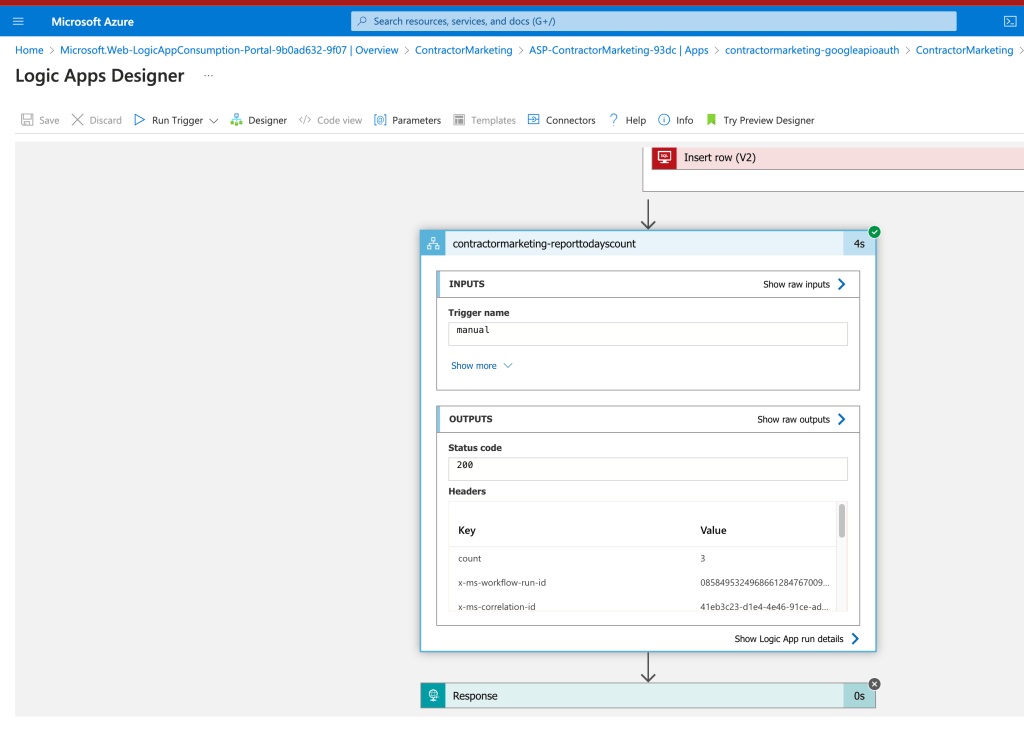Click the Parameters icon
Viewport: 1024px width, 731px height.
click(380, 120)
